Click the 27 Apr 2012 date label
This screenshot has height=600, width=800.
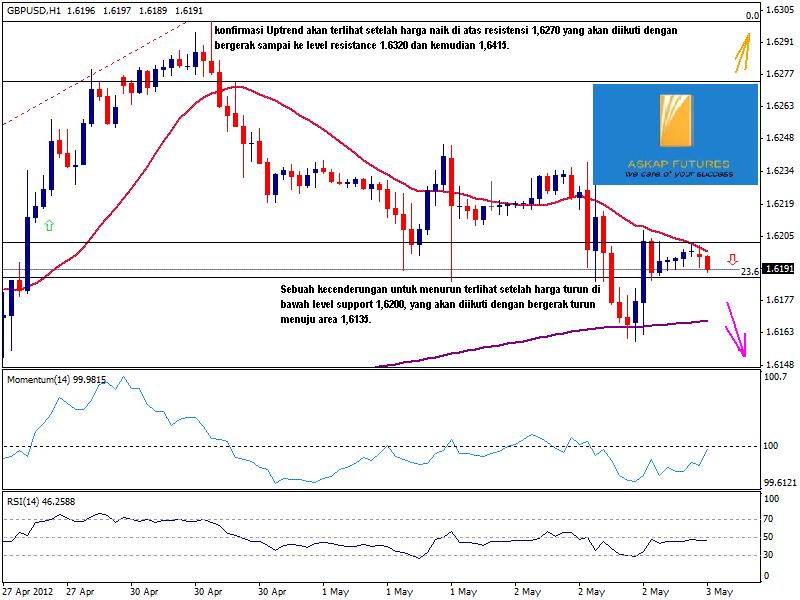[26, 591]
